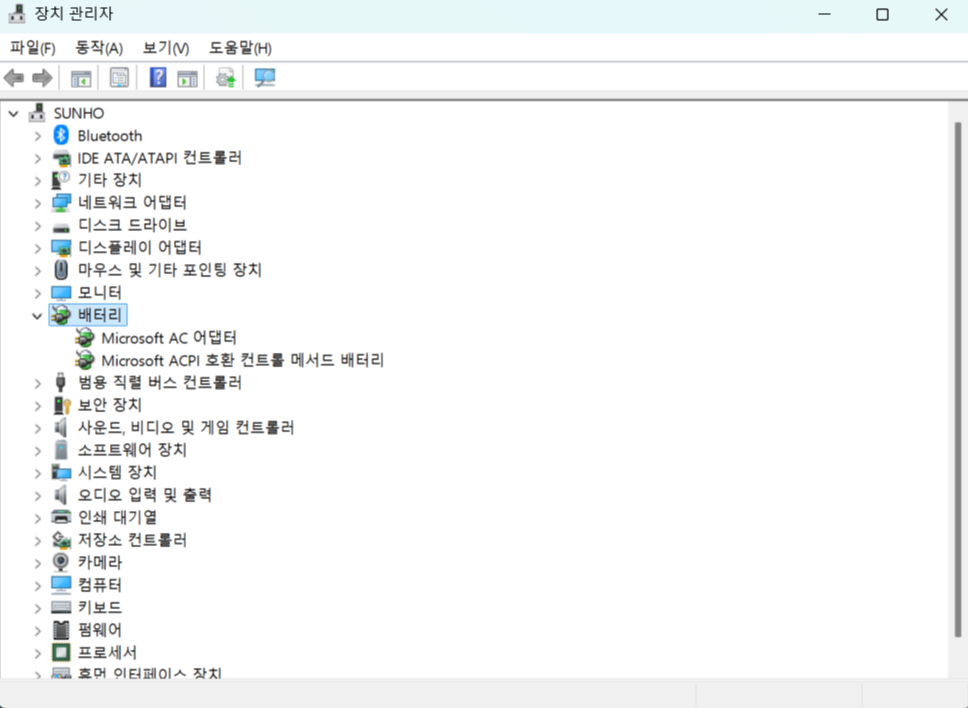968x708 pixels.
Task: Click the action pane toolbar icon
Action: [x=187, y=78]
